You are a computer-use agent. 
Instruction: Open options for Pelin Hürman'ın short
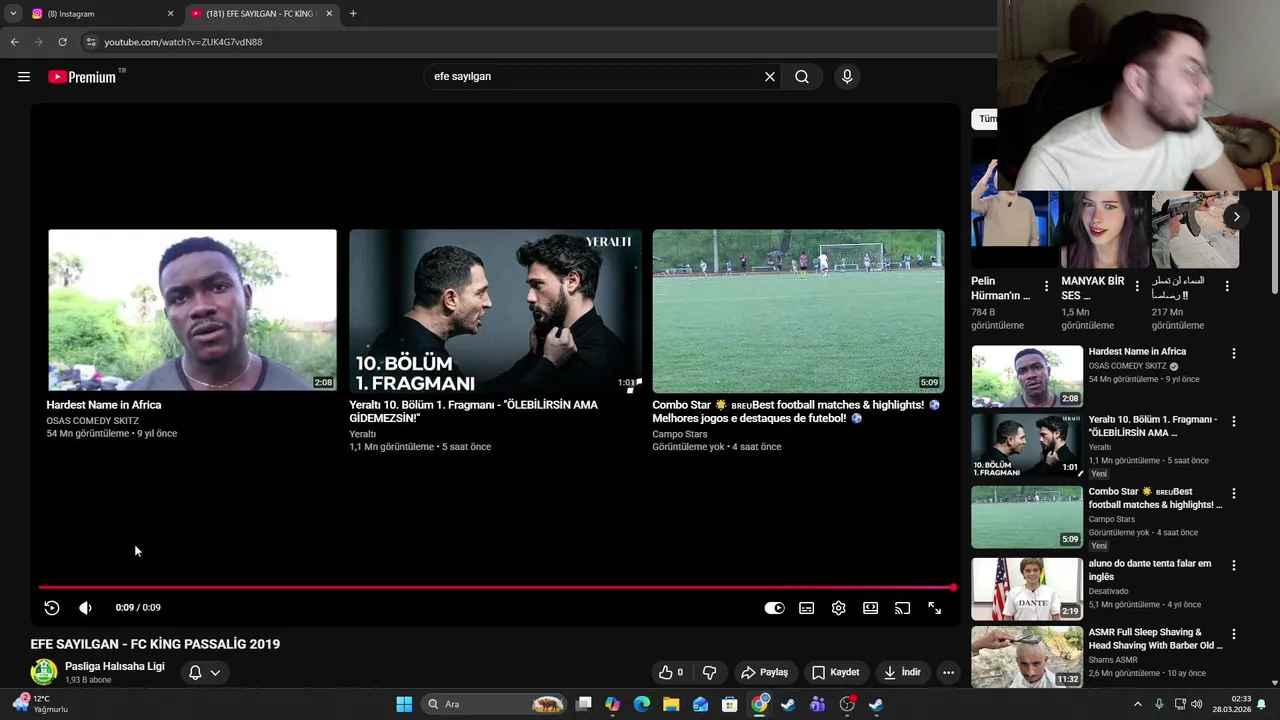(x=1047, y=286)
